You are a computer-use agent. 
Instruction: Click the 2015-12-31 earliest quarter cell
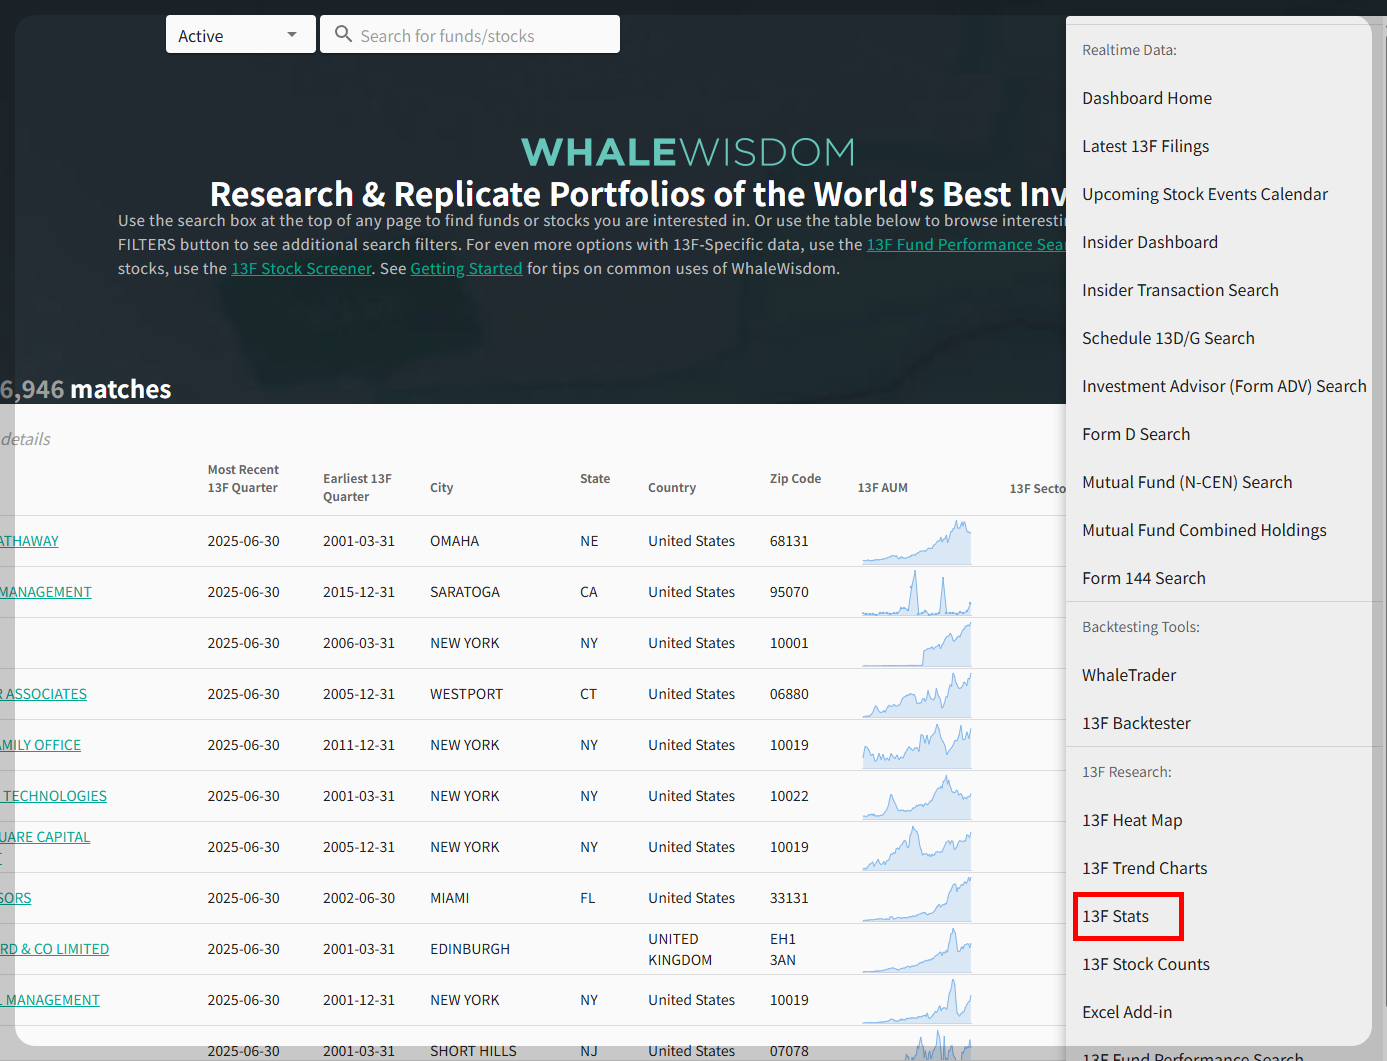(359, 592)
